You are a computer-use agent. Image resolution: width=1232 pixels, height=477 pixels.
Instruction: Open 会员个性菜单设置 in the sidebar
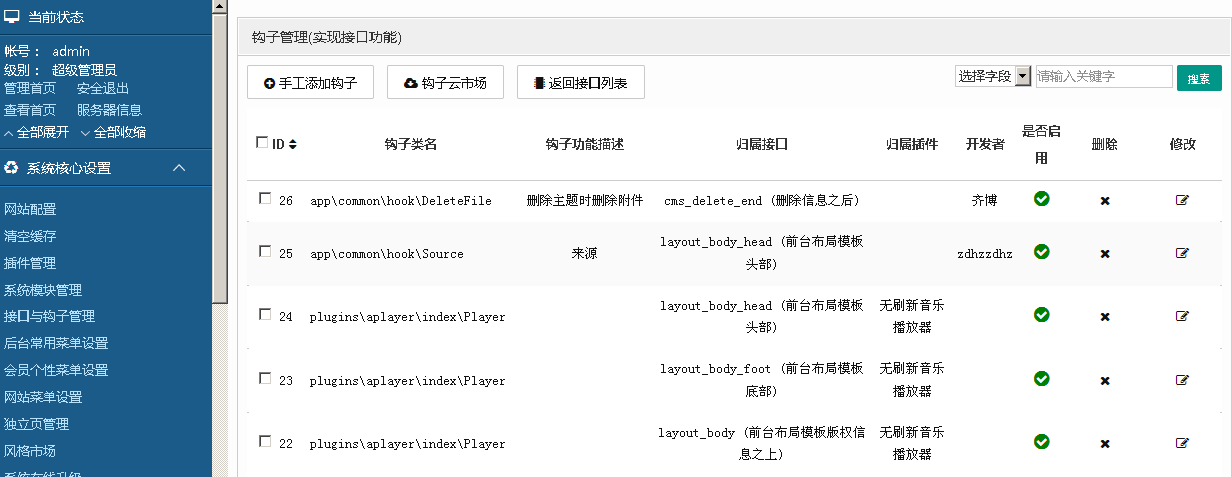56,370
